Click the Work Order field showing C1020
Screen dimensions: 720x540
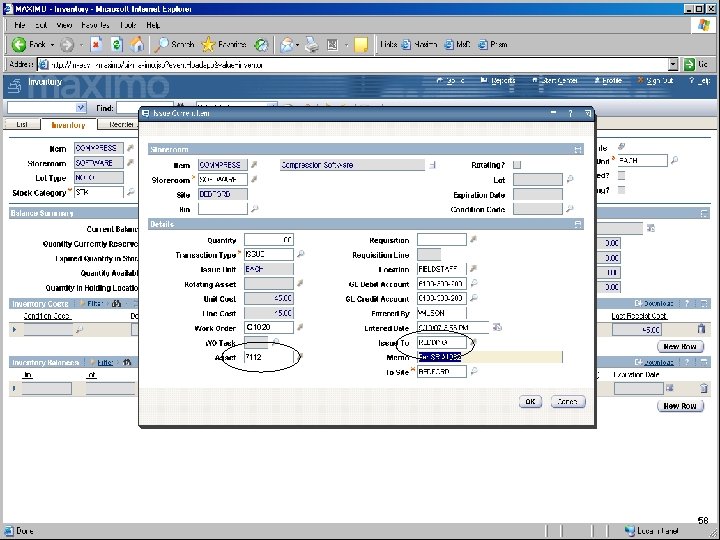[269, 327]
